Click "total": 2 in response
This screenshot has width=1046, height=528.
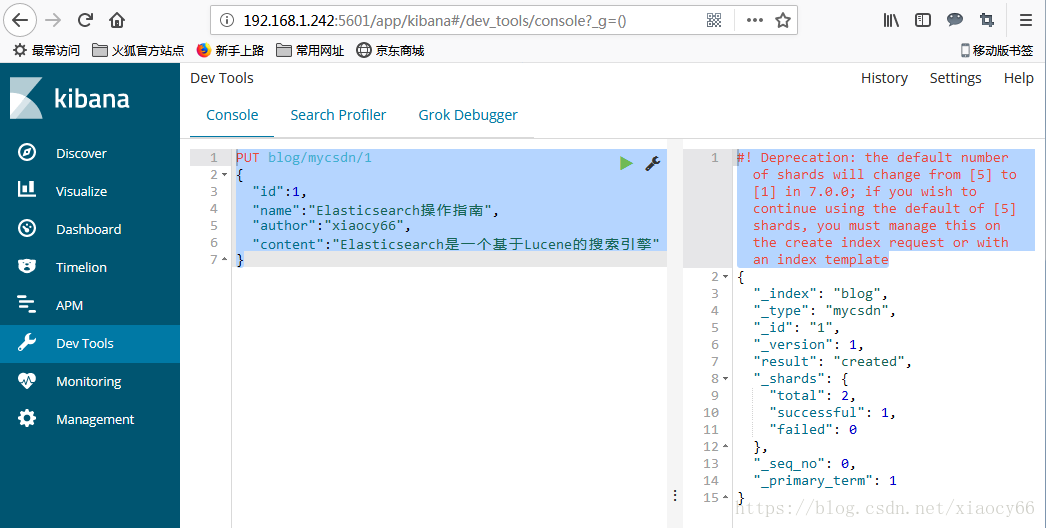point(813,396)
